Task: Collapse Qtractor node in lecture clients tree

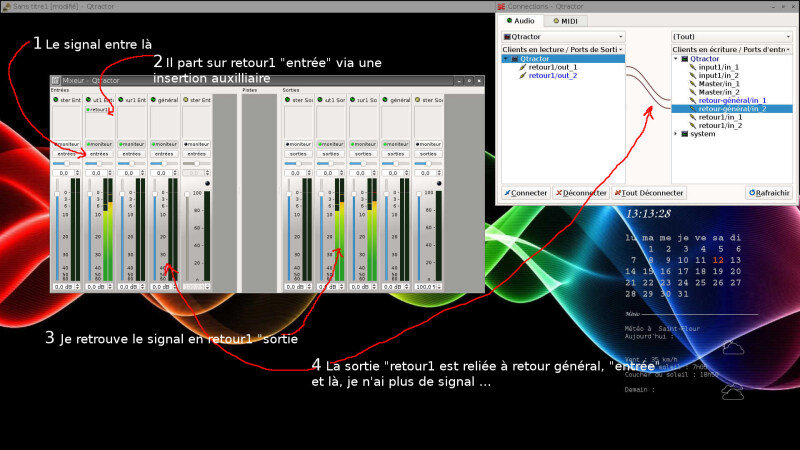Action: (506, 59)
